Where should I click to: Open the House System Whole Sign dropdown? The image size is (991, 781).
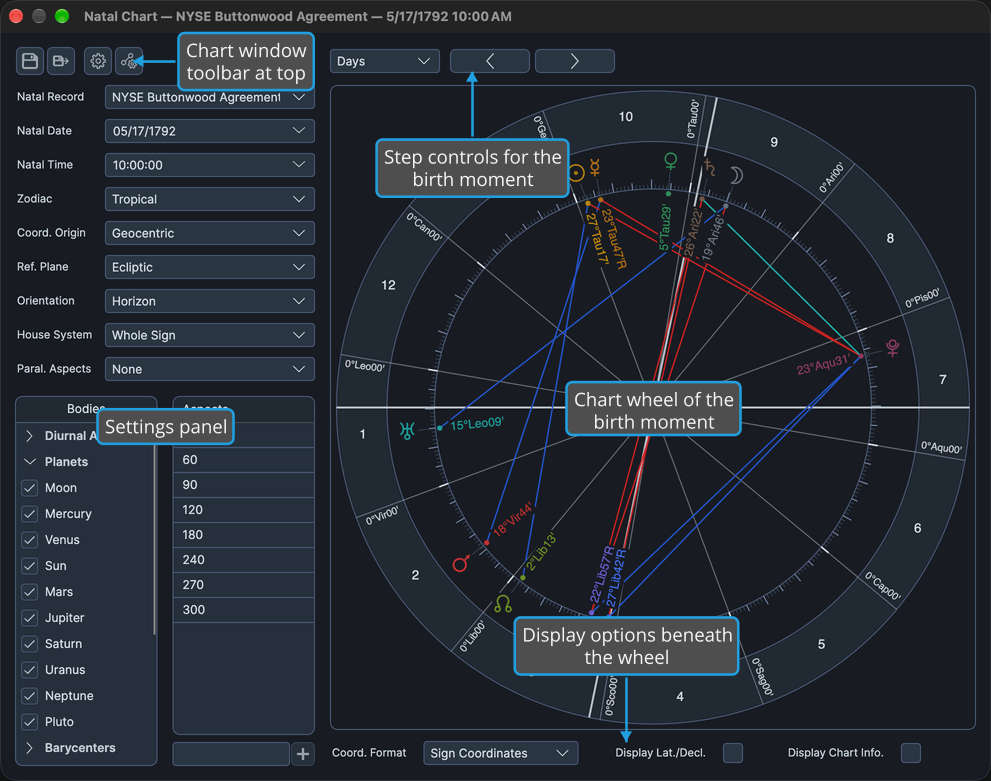pyautogui.click(x=210, y=335)
